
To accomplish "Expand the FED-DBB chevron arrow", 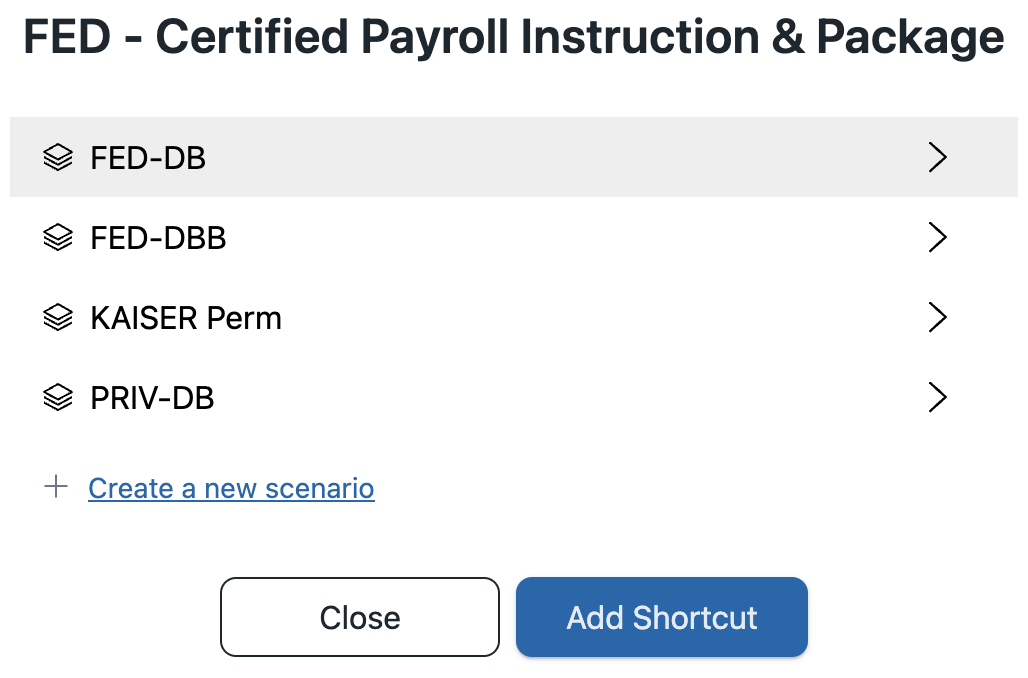I will (938, 237).
